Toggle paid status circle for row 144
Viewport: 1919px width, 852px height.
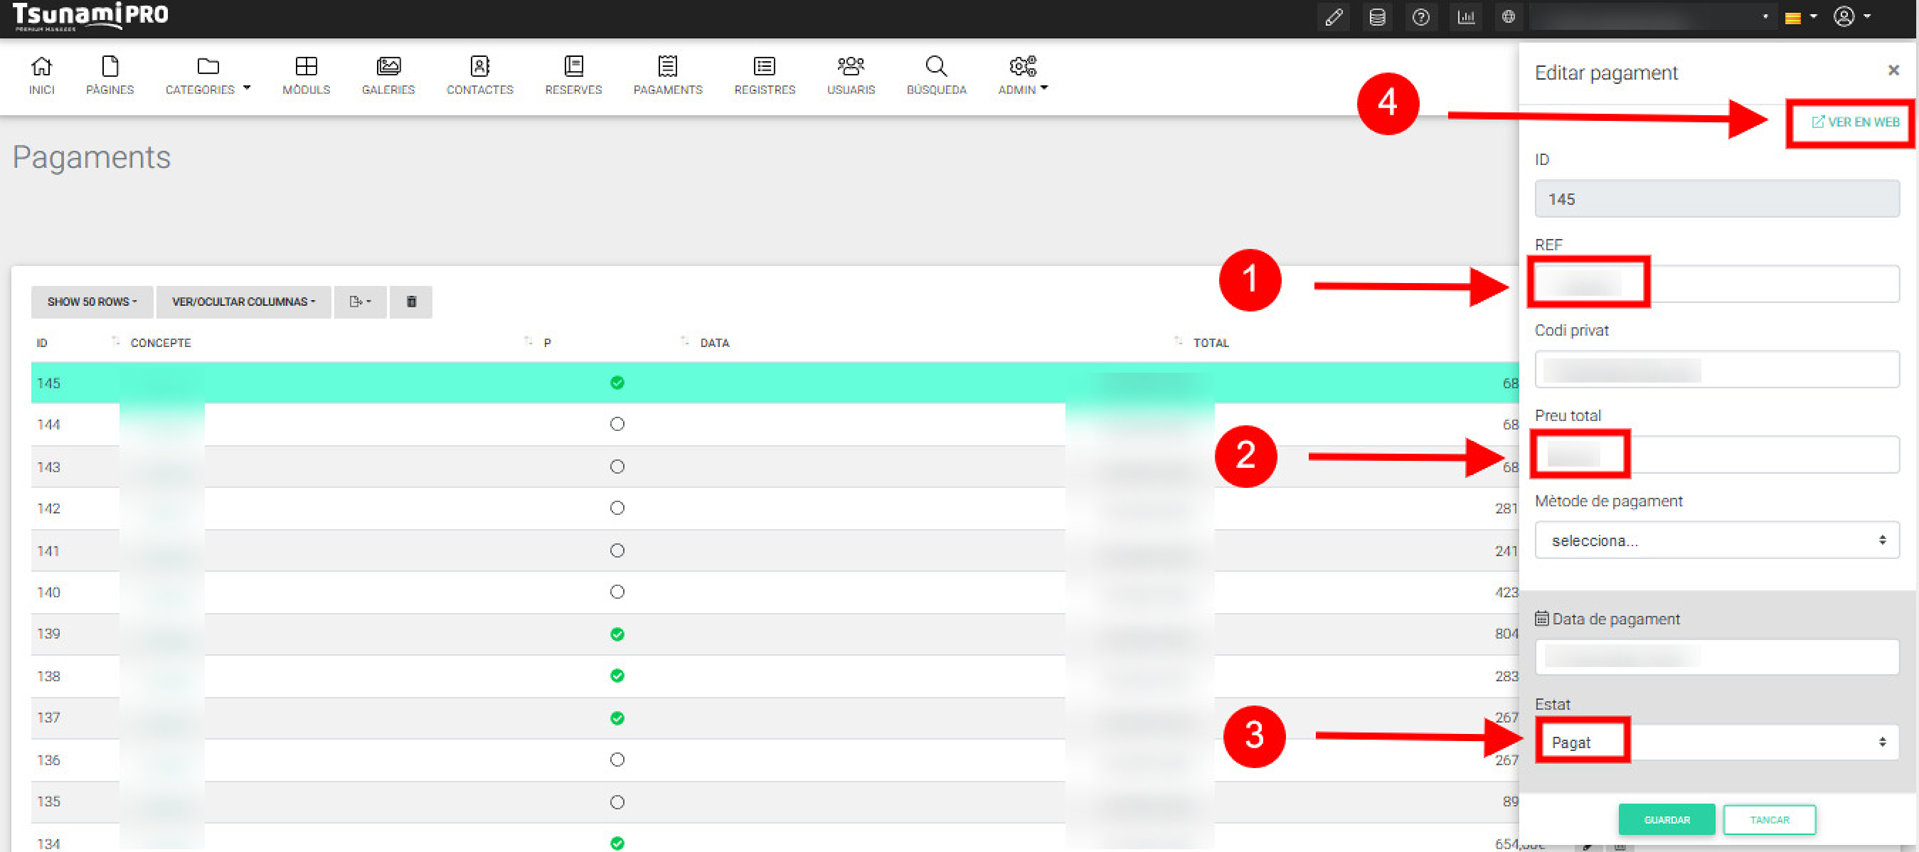pos(617,424)
